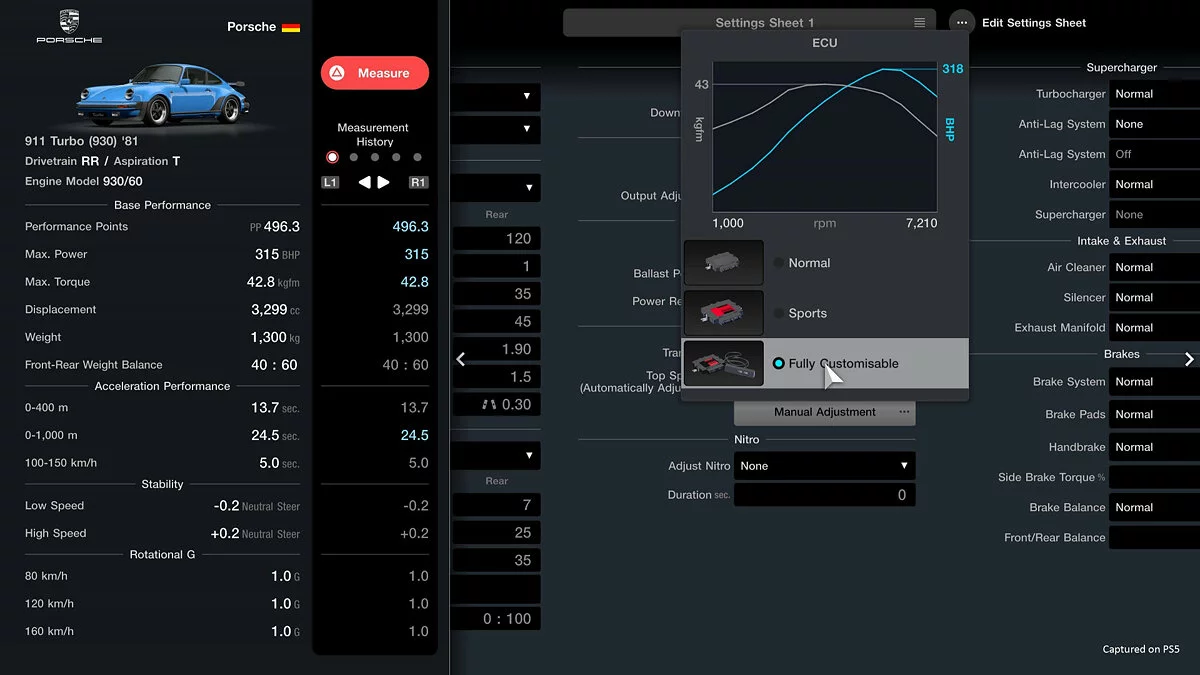Click the Sports ECU thumbnail image
The image size is (1200, 675).
tap(723, 313)
